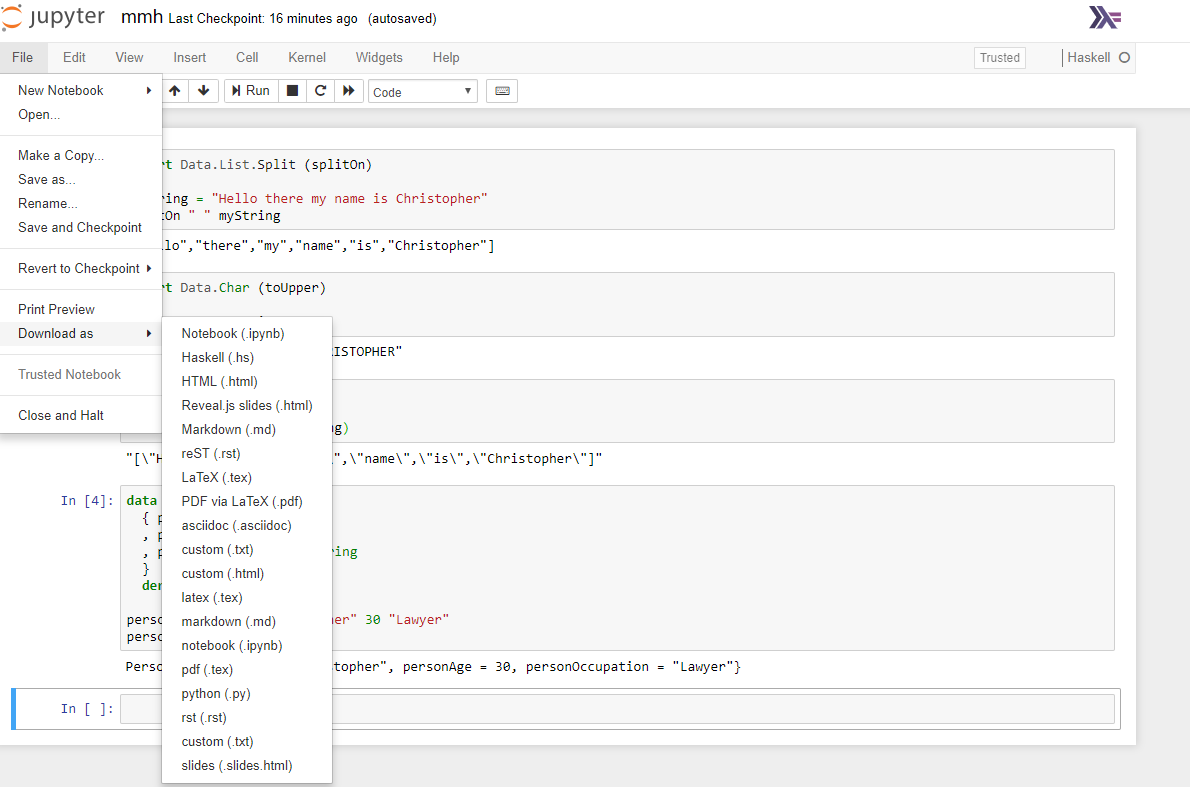Download as lowercase rst (.rst)
The image size is (1190, 787).
click(247, 718)
